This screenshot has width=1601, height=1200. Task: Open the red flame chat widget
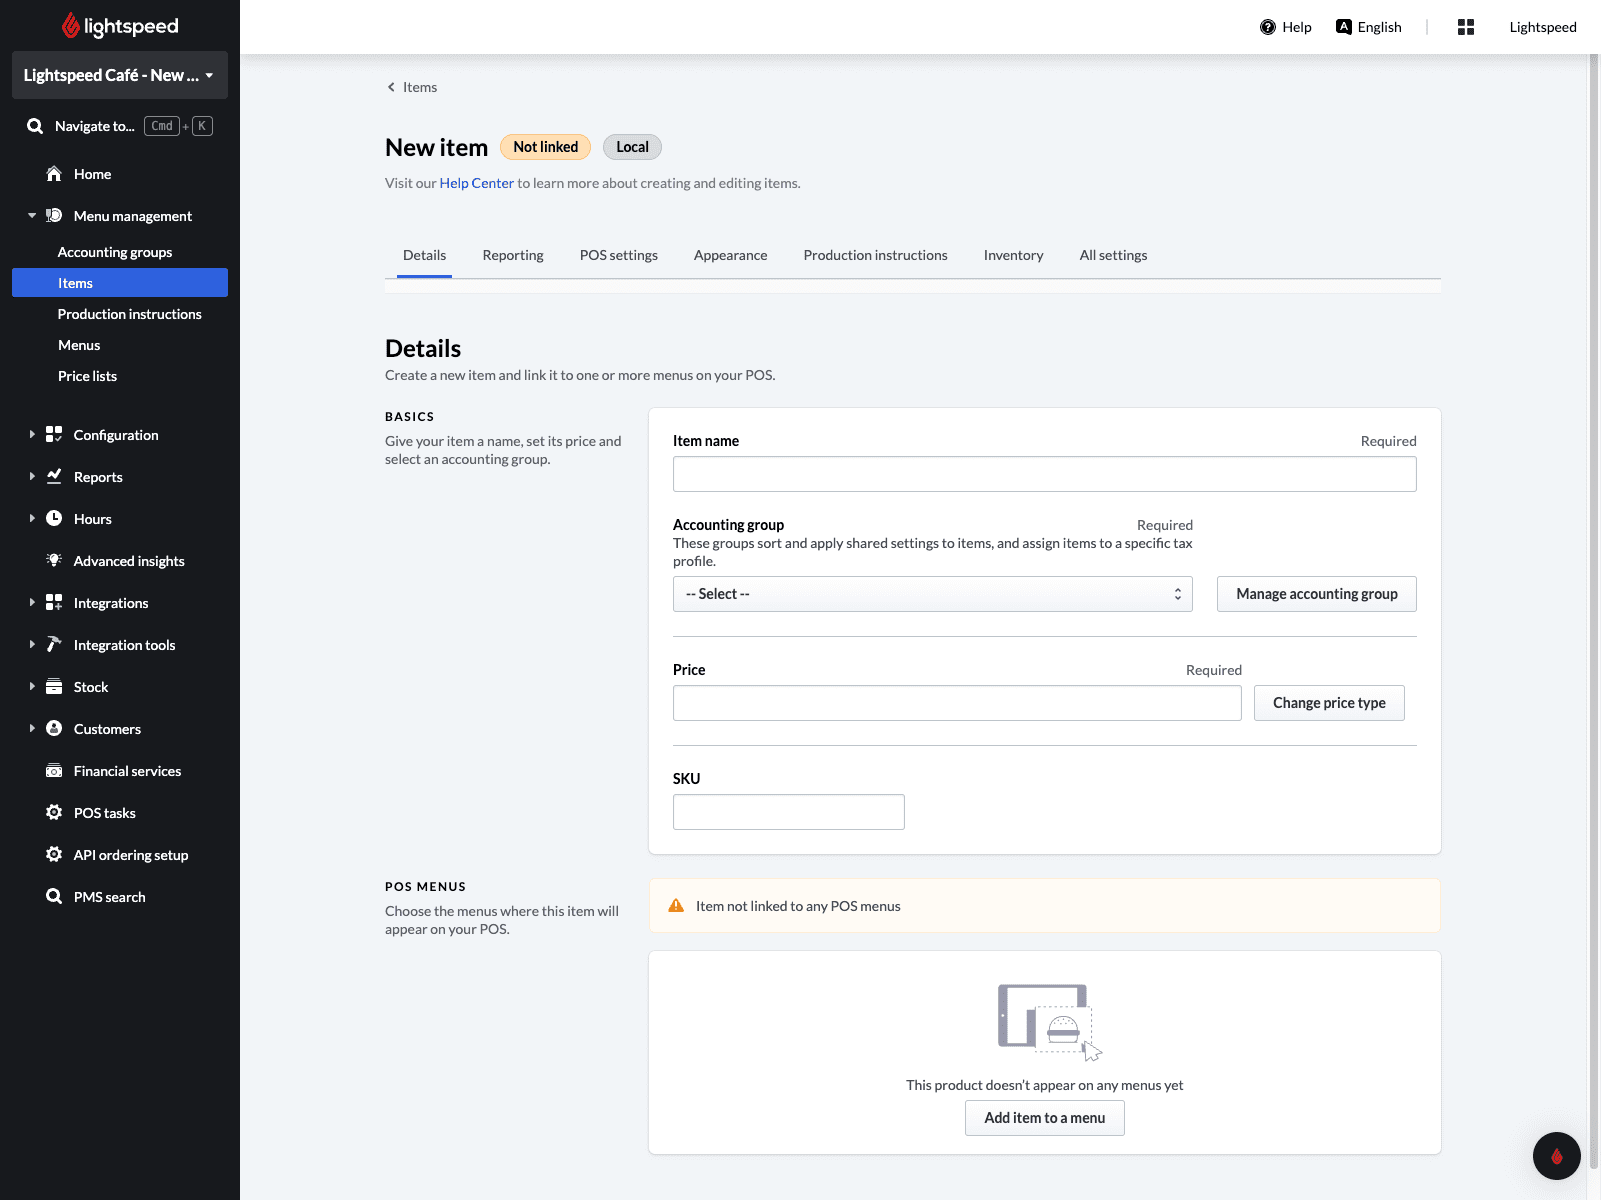coord(1556,1156)
